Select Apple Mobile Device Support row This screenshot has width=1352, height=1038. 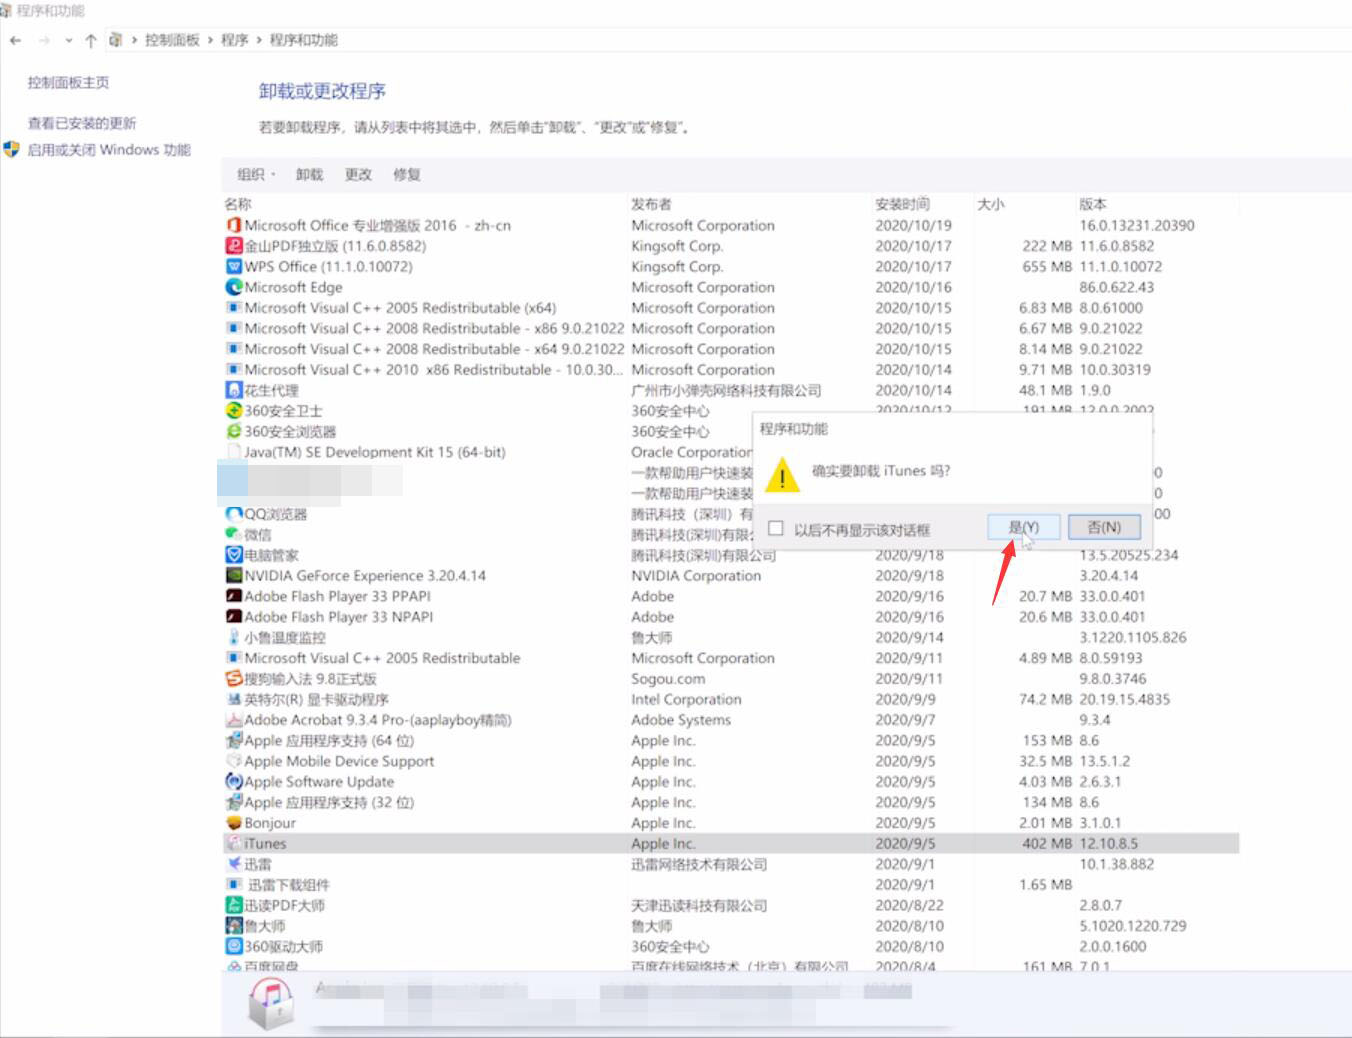(730, 761)
